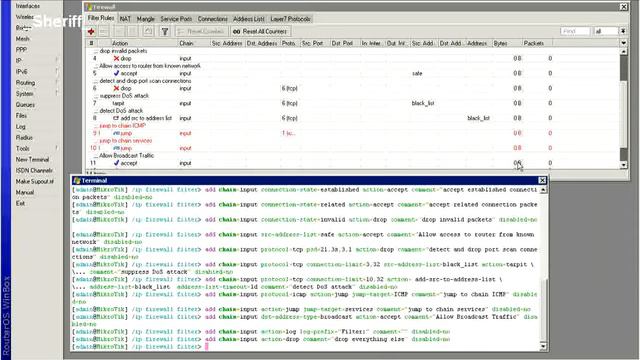Click the jump icon in rule 9
The width and height of the screenshot is (640, 360).
(x=116, y=133)
